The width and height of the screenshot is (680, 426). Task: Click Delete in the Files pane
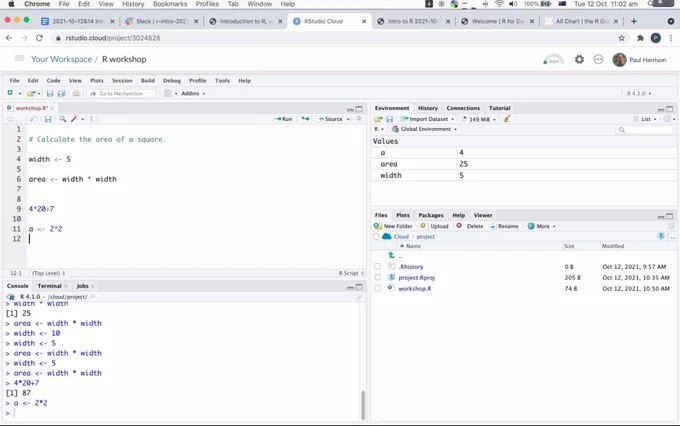pyautogui.click(x=470, y=226)
